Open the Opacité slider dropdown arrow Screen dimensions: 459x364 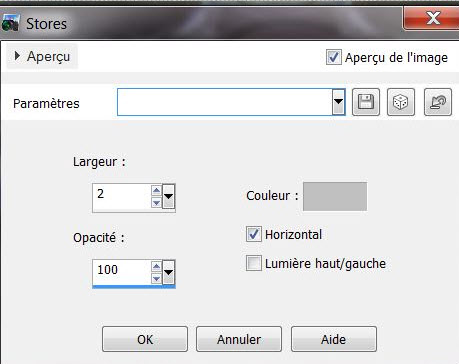pyautogui.click(x=168, y=272)
